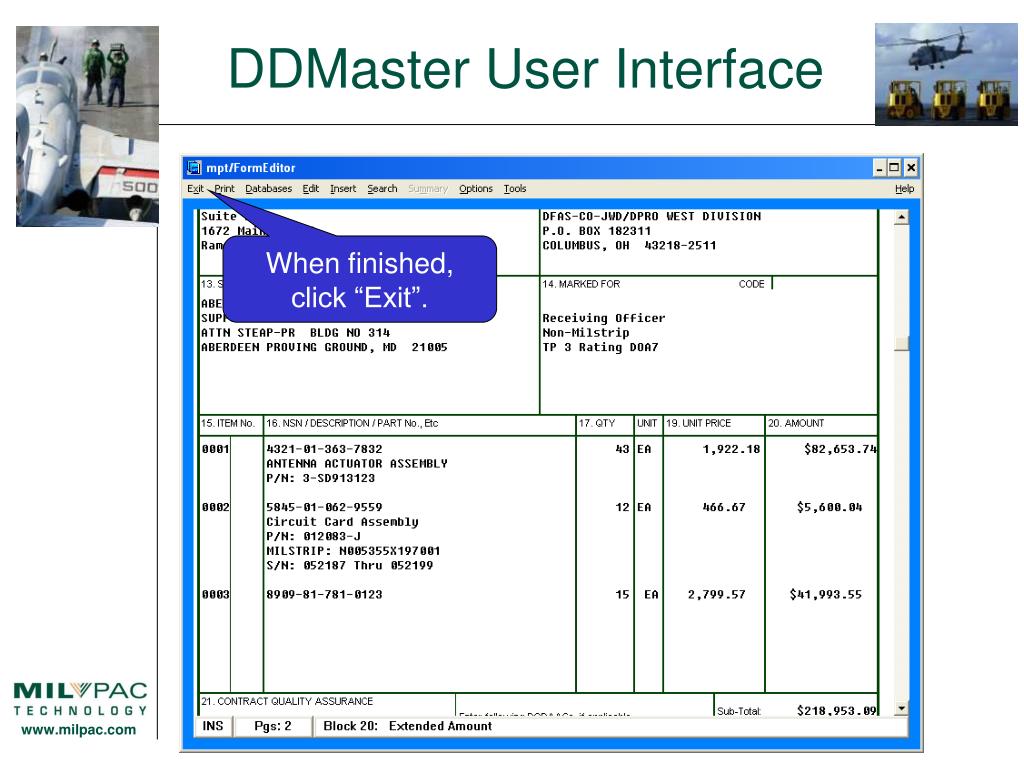1024x768 pixels.
Task: Click the INS status bar indicator
Action: click(213, 726)
